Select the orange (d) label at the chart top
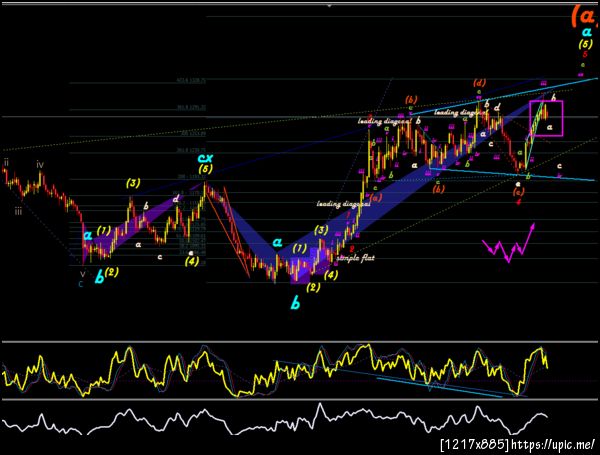 click(x=479, y=82)
